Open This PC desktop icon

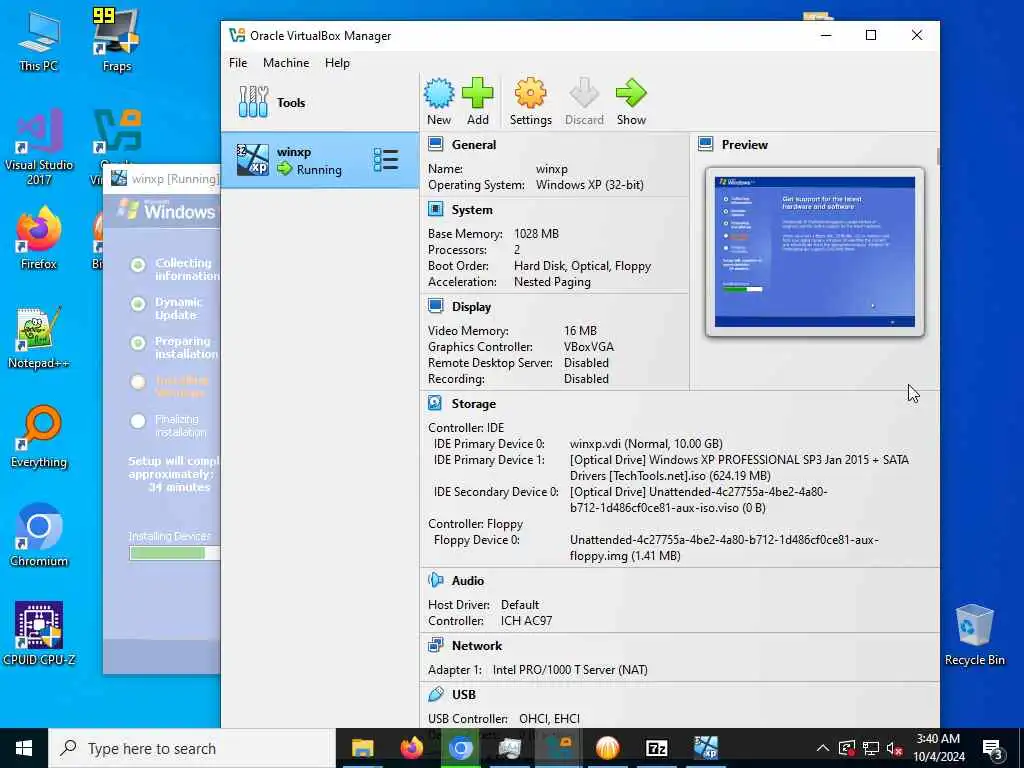39,41
